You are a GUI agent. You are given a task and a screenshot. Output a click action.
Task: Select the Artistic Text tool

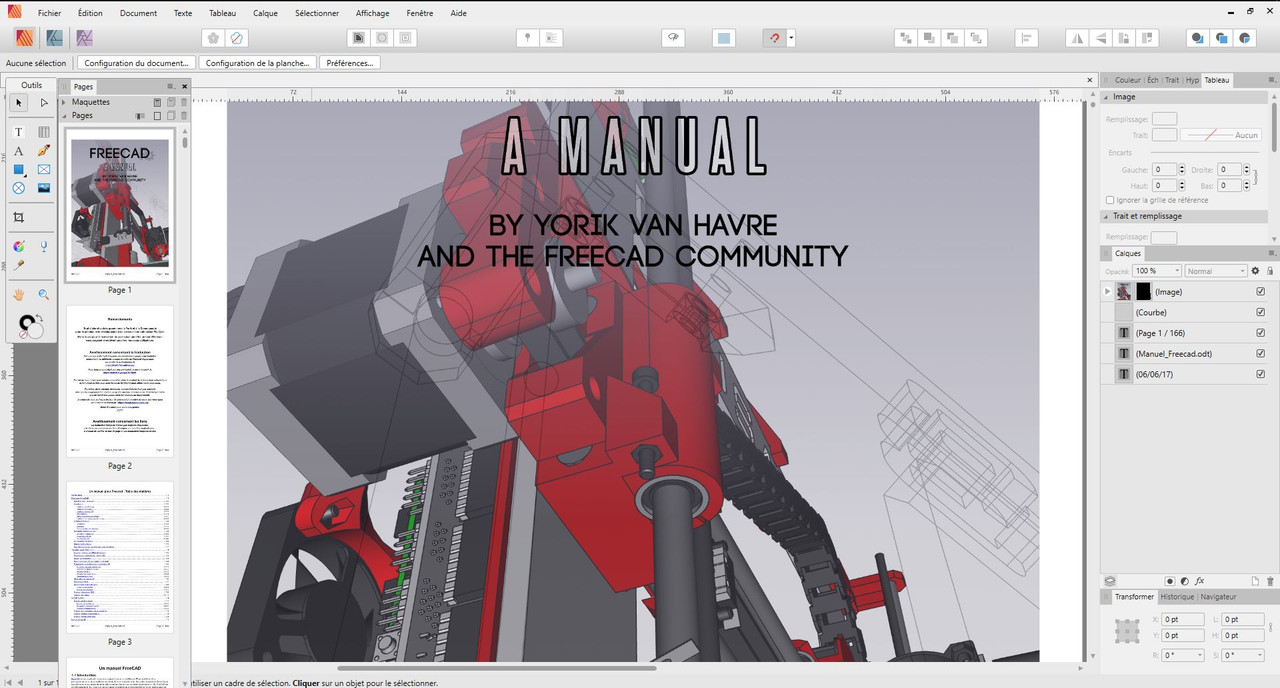[x=19, y=151]
